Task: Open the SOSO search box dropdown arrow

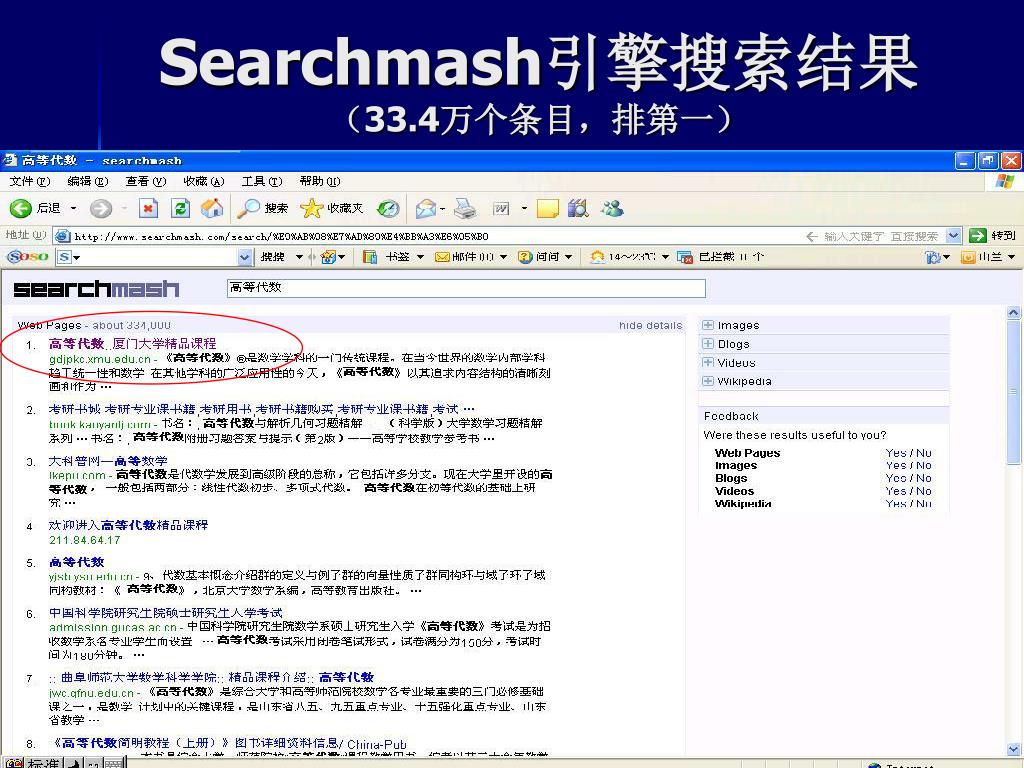Action: click(x=245, y=257)
